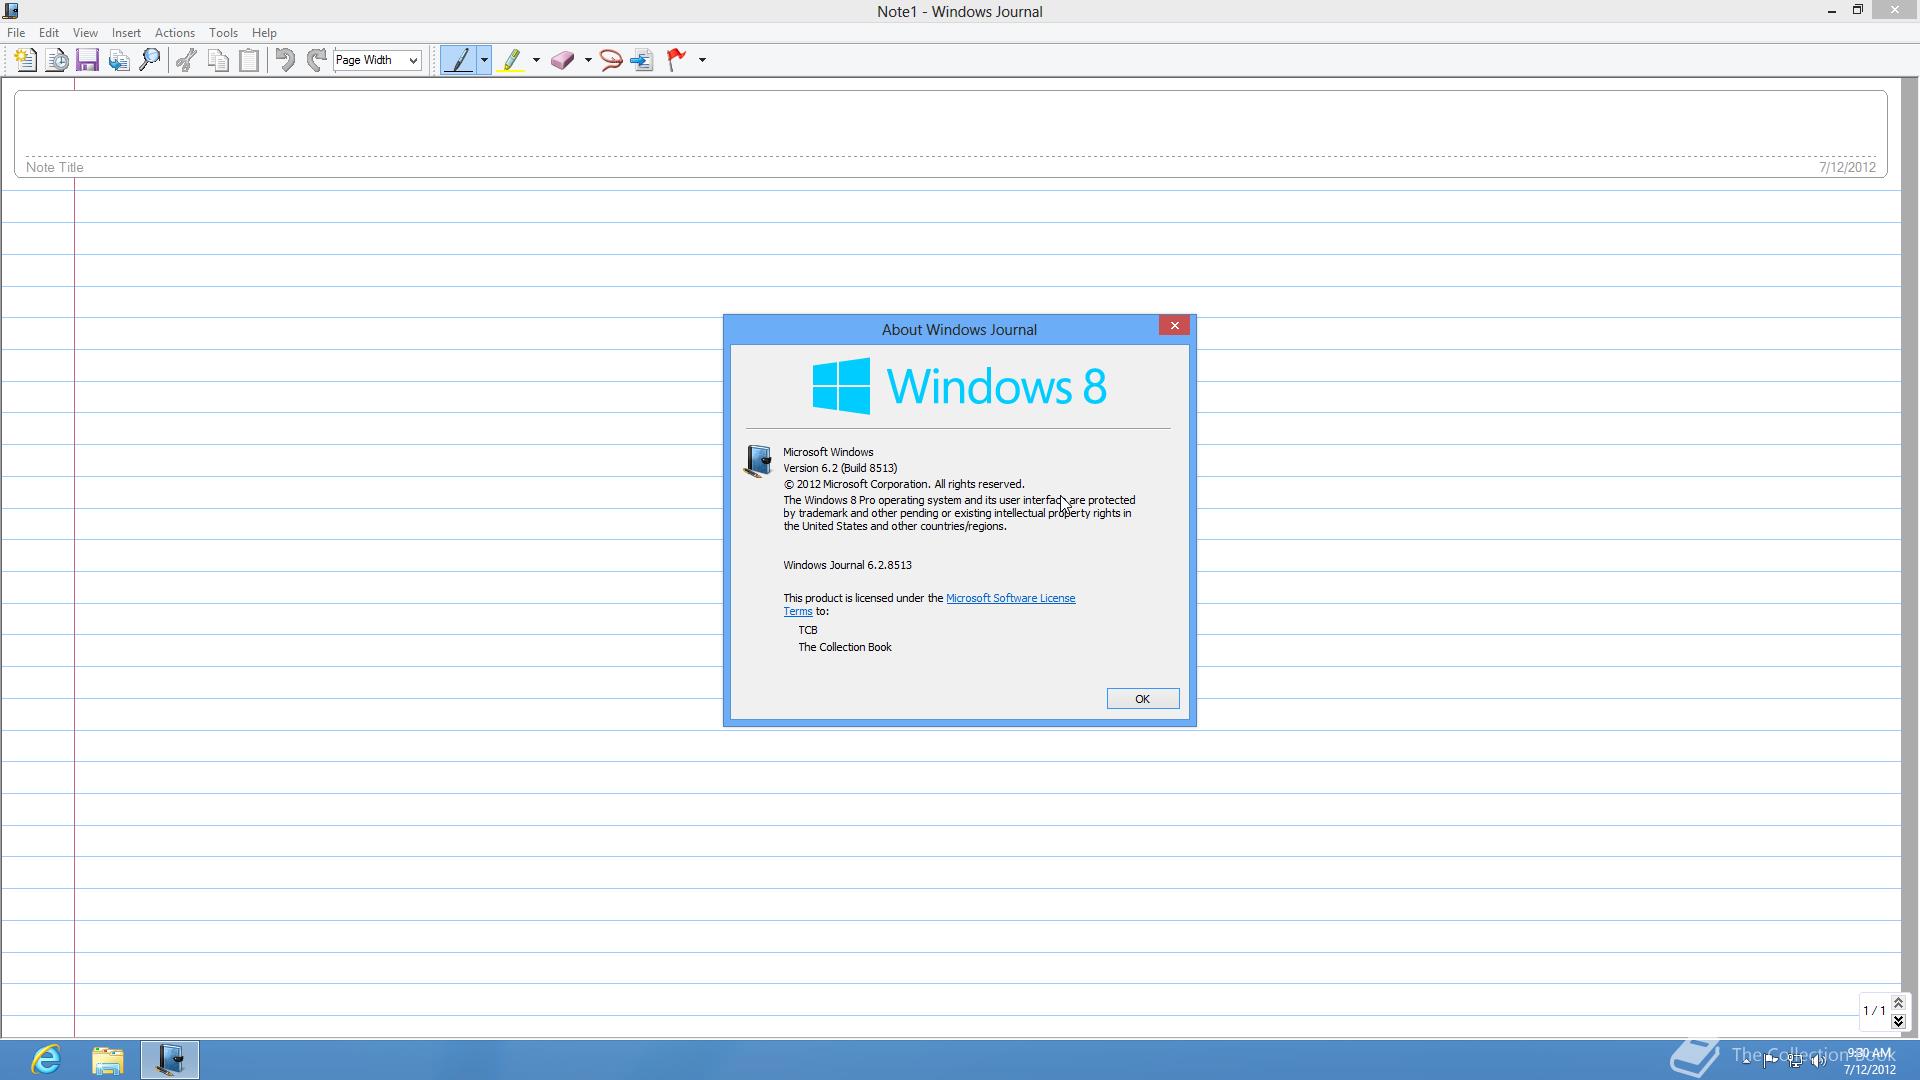Image resolution: width=1920 pixels, height=1080 pixels.
Task: Open Microsoft Software License link
Action: [1010, 598]
